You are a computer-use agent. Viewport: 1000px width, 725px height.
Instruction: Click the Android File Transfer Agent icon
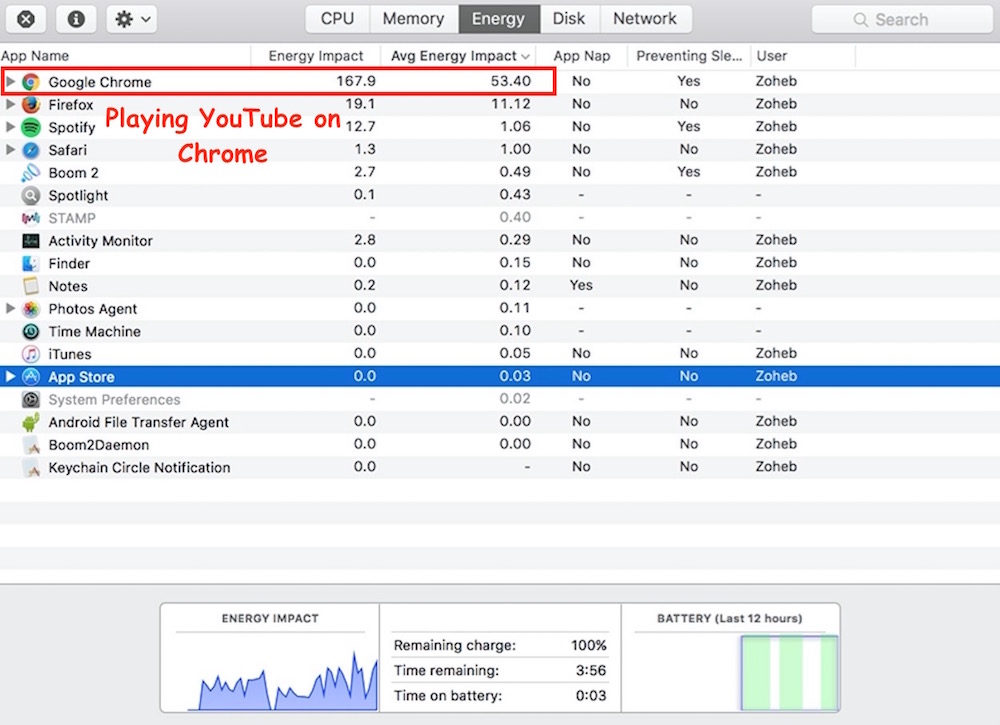(x=31, y=422)
